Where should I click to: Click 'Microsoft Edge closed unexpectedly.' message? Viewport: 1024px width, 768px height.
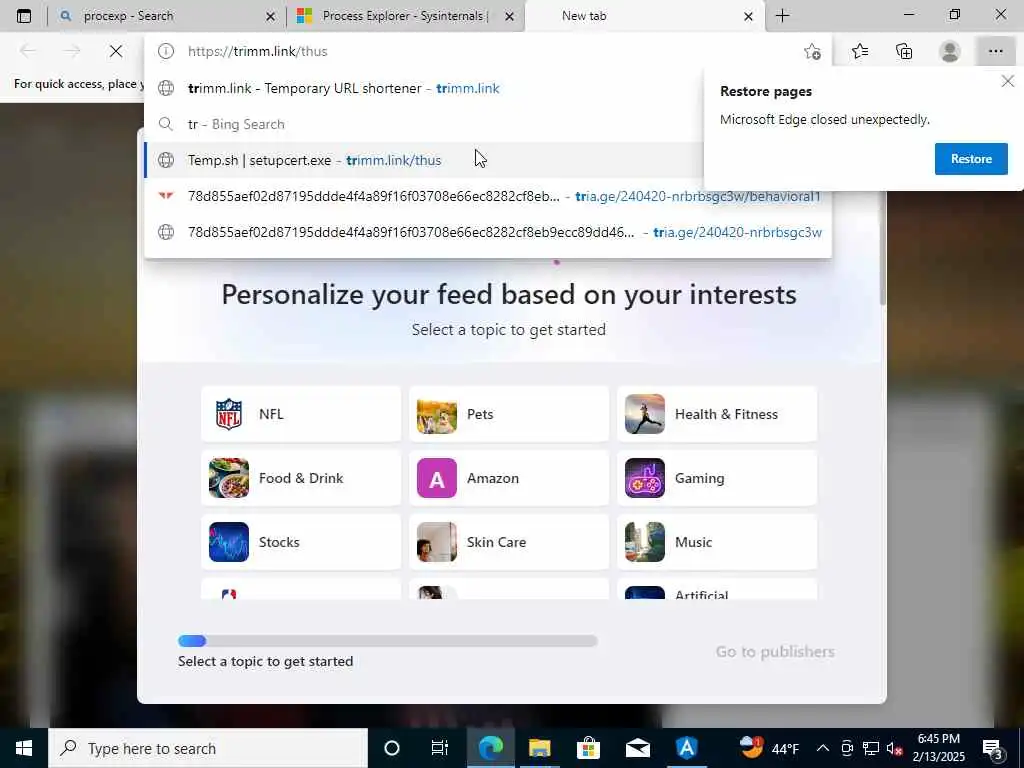pyautogui.click(x=825, y=120)
